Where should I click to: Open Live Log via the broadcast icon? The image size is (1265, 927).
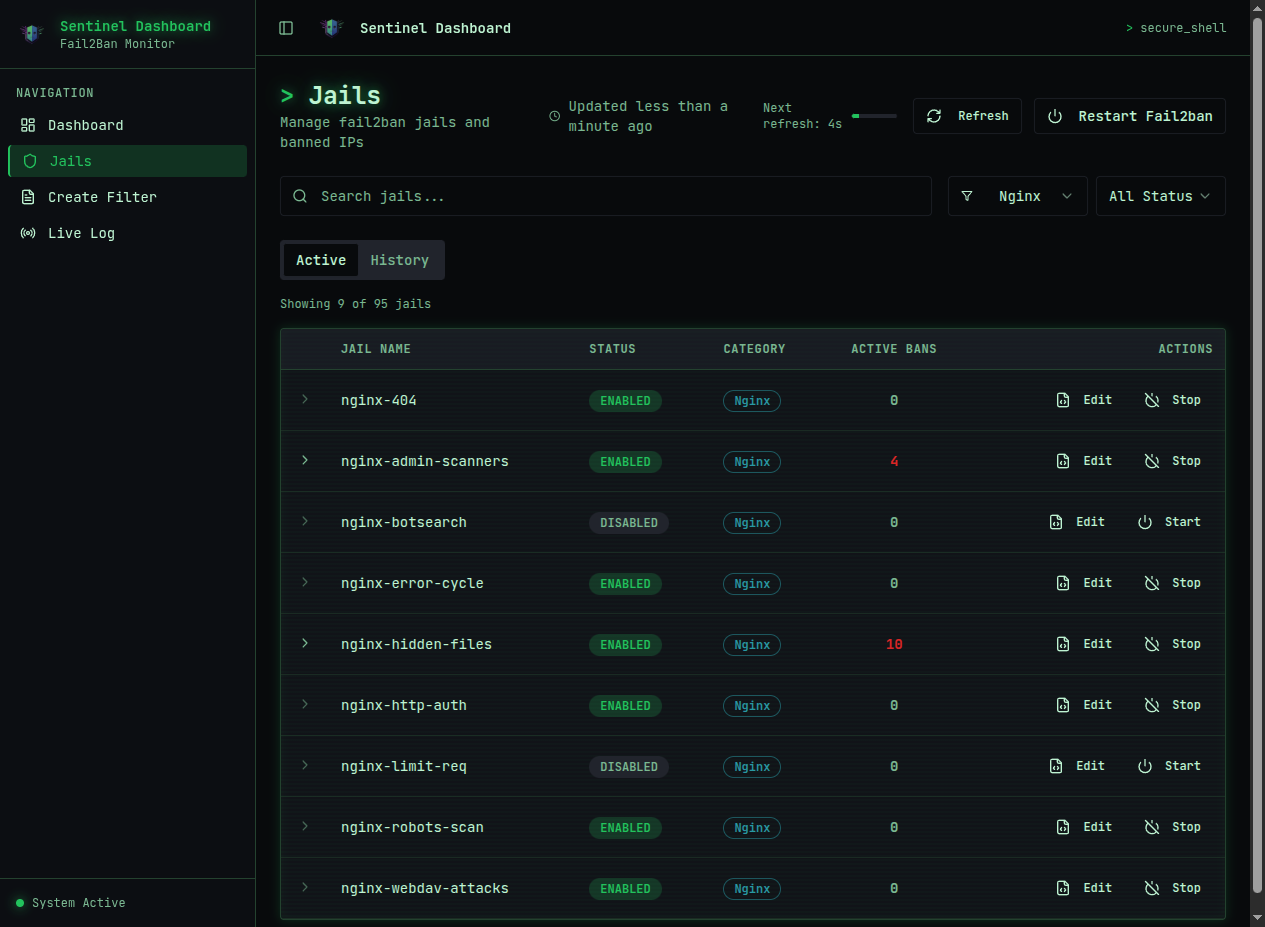coord(28,233)
